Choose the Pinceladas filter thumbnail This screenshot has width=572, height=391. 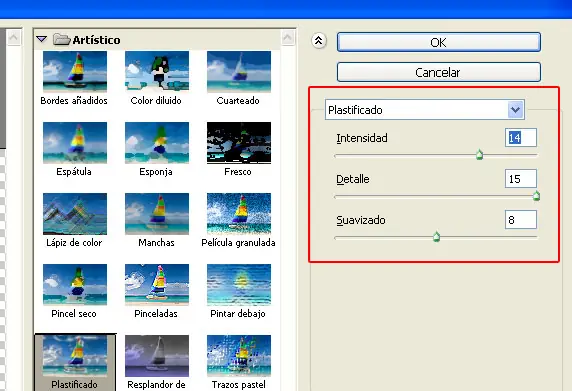click(157, 284)
